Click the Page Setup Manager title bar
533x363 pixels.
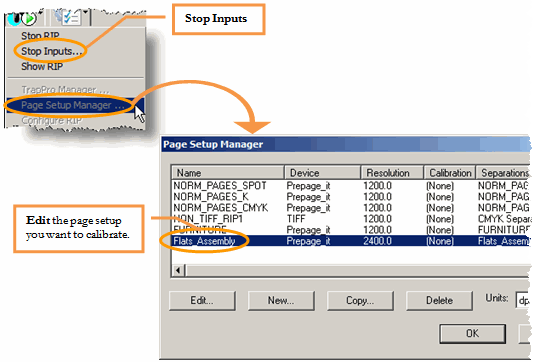click(346, 144)
